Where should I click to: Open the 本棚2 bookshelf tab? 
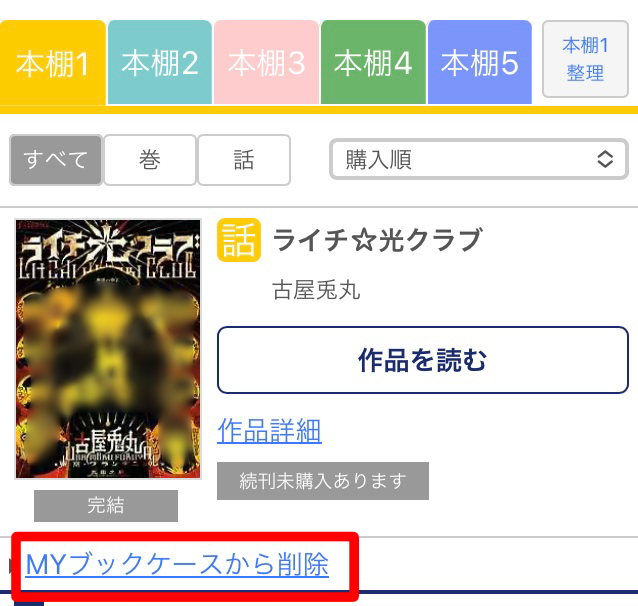pos(160,62)
